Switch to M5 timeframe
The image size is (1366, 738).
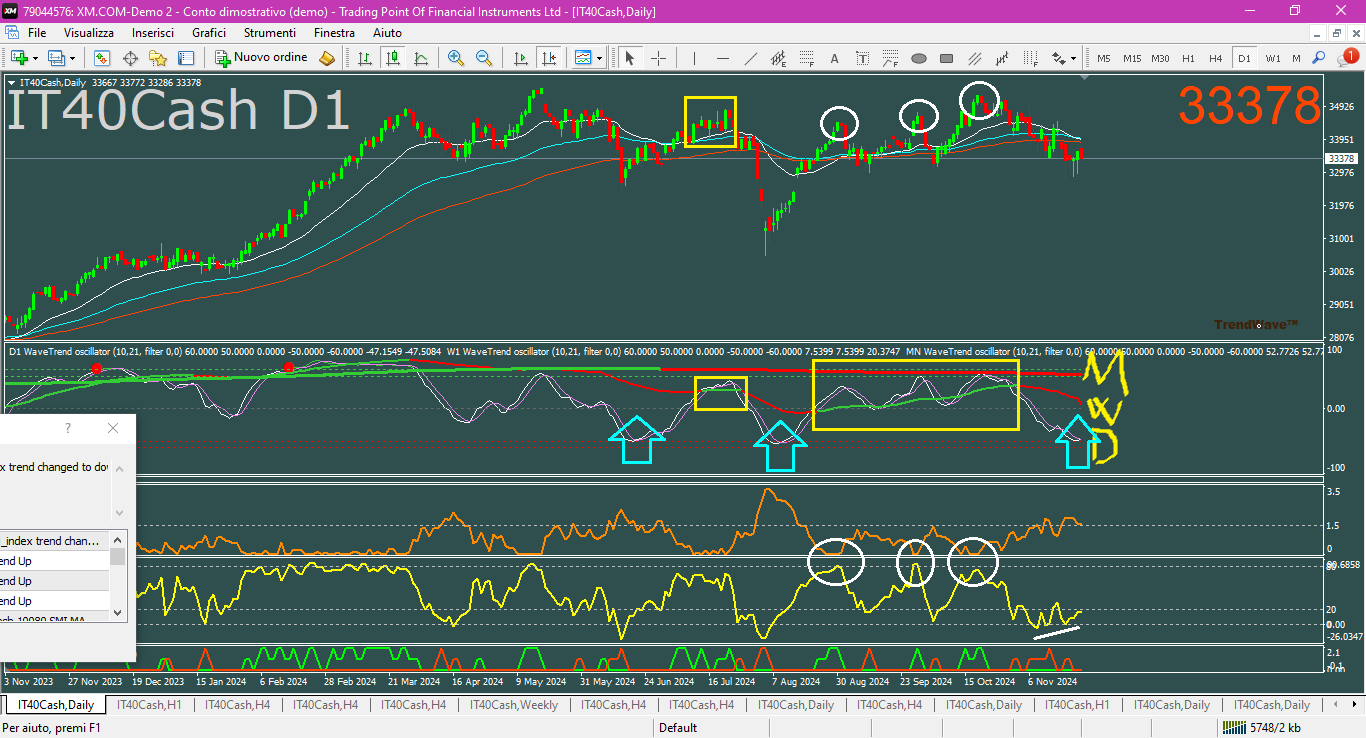[1103, 58]
